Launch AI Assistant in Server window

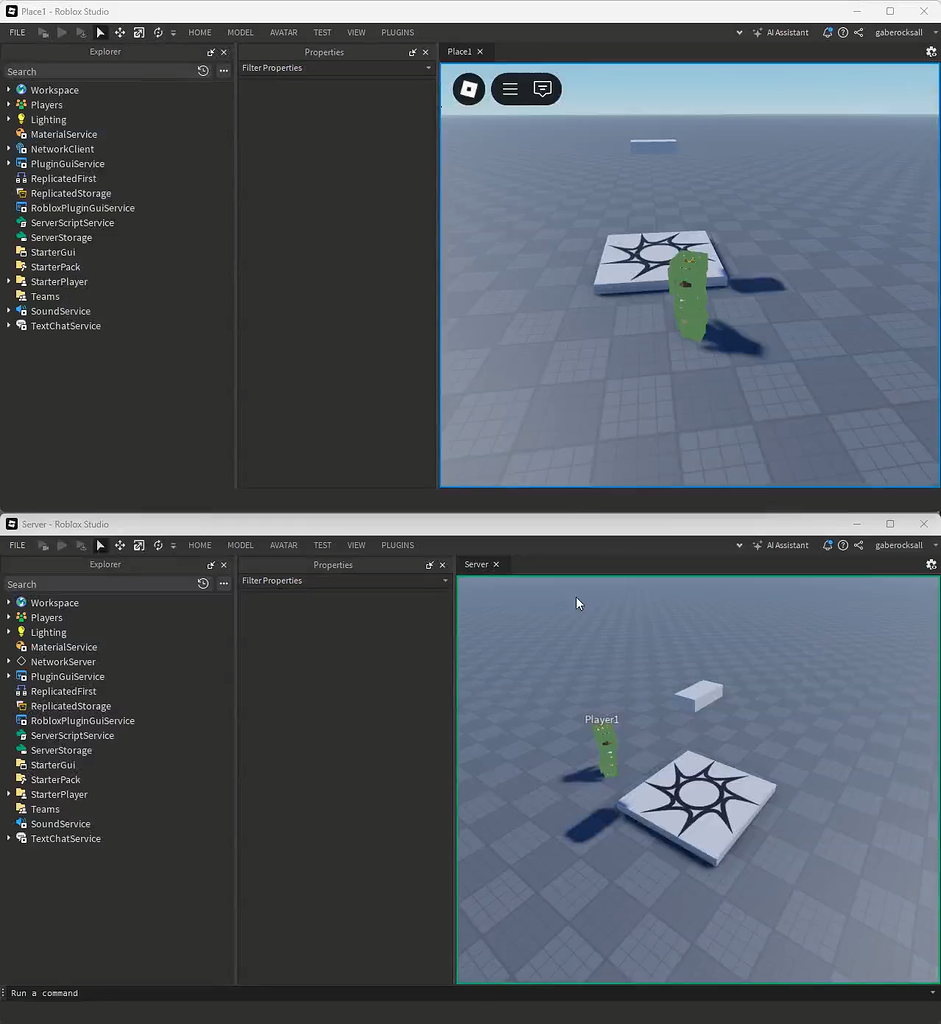781,545
